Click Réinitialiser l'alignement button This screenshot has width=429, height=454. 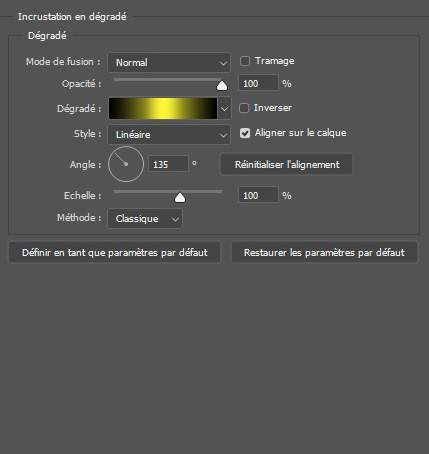(287, 164)
